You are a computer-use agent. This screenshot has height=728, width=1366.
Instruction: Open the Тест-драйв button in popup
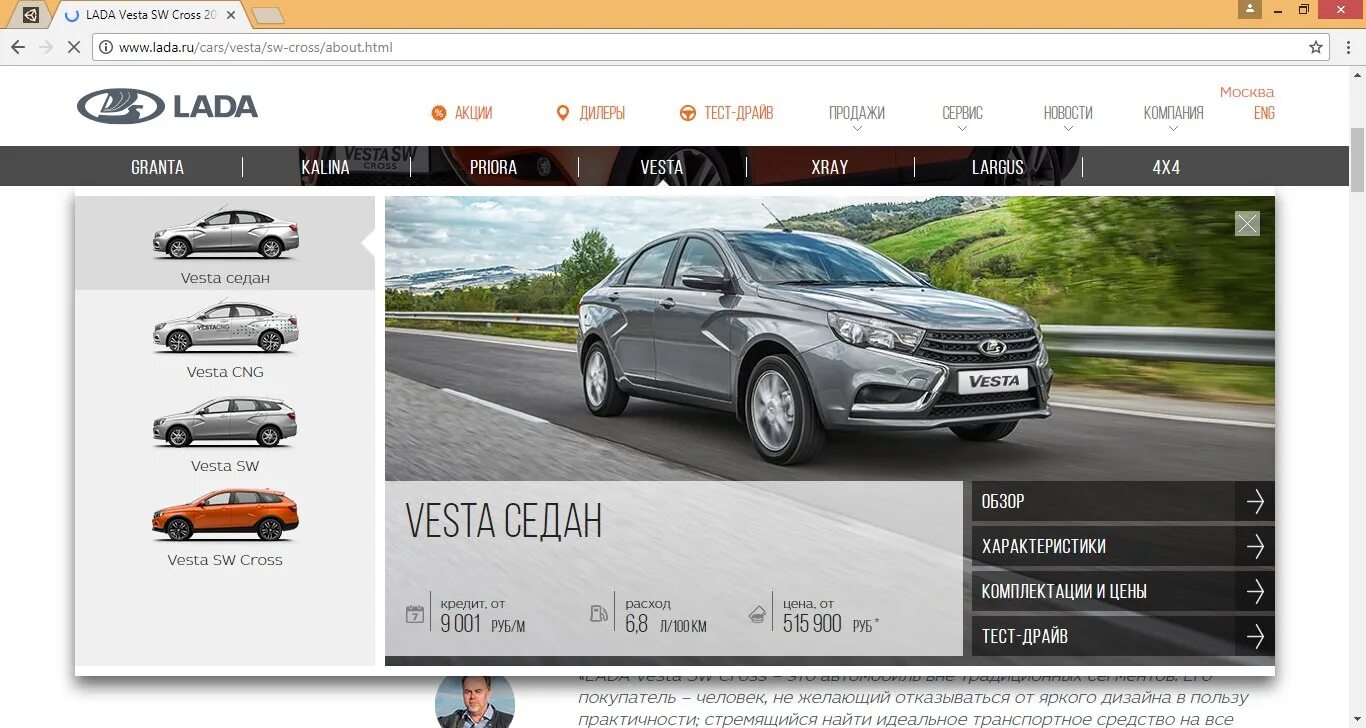(1123, 636)
